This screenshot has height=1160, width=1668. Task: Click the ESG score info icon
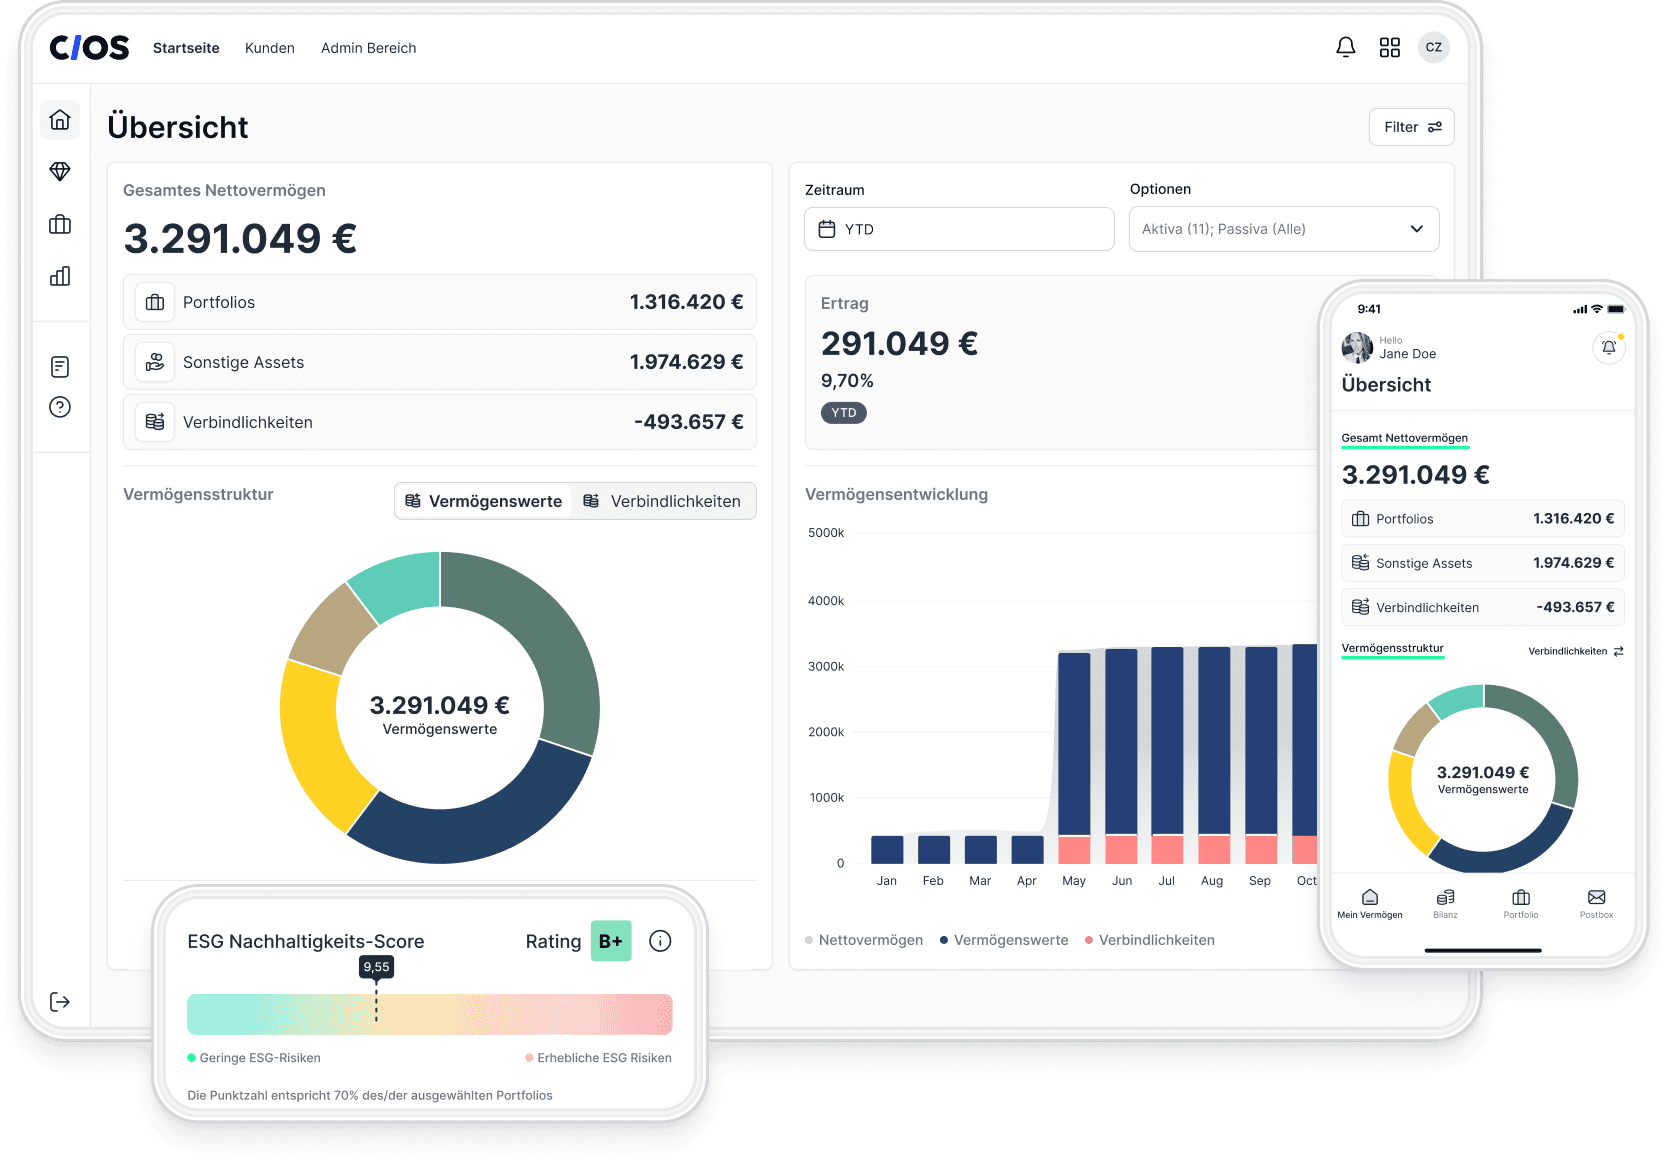659,940
